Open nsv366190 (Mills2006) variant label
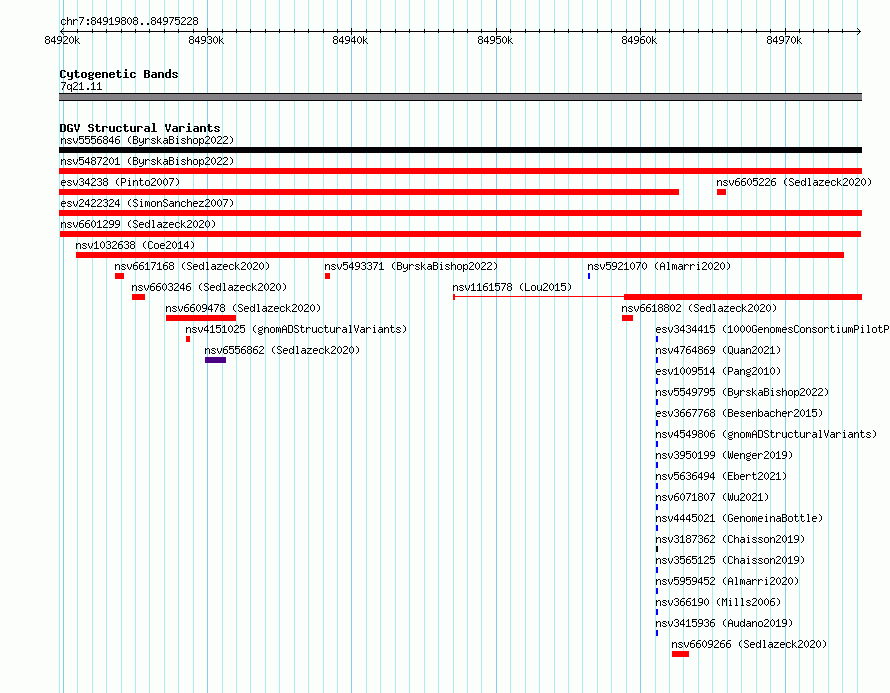Image resolution: width=890 pixels, height=693 pixels. [x=718, y=602]
